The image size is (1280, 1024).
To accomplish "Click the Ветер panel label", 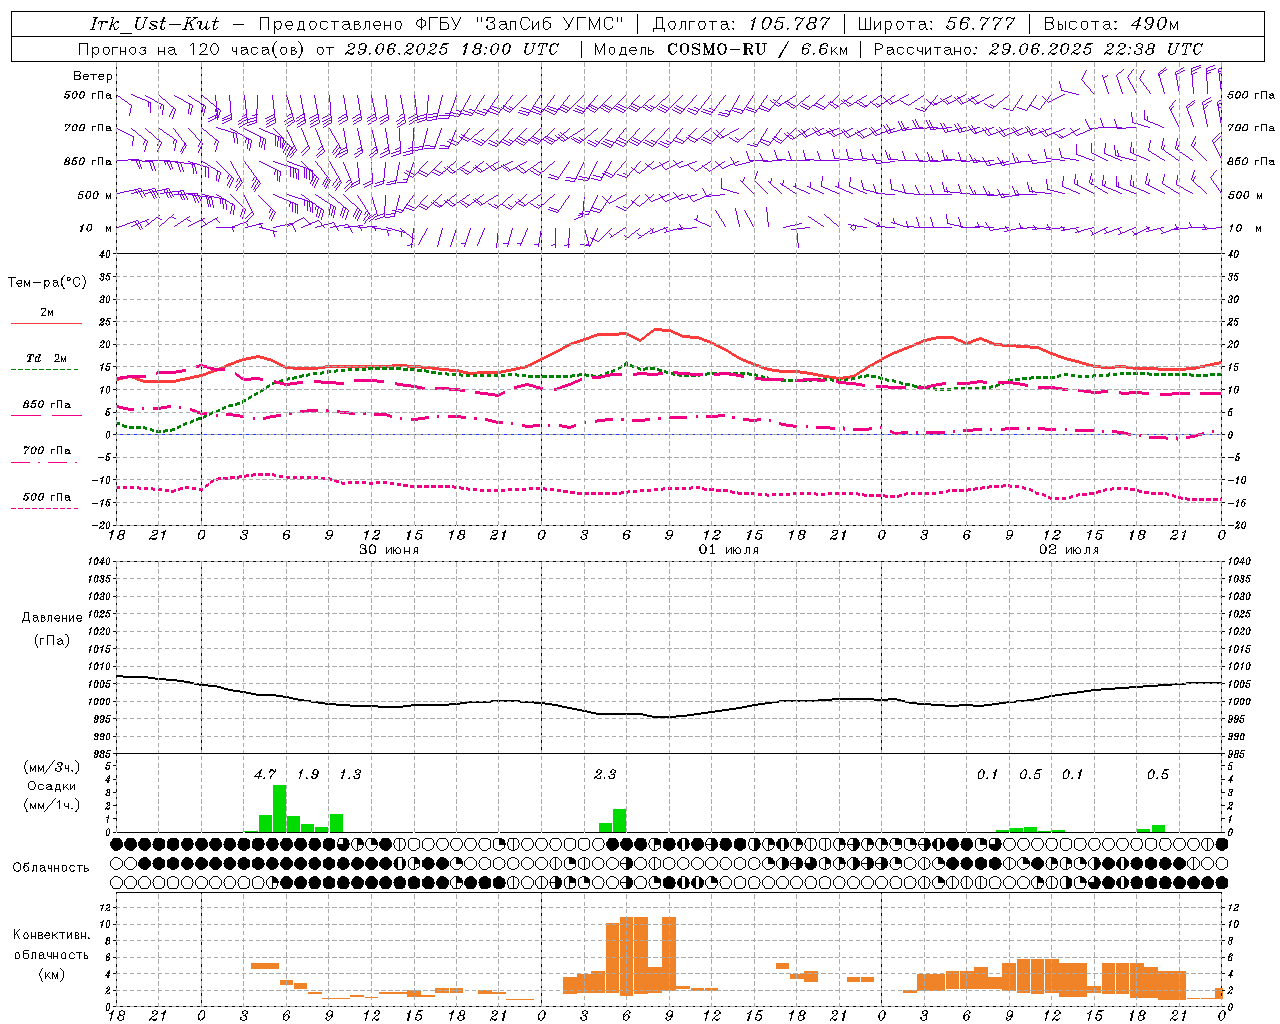I will [93, 76].
